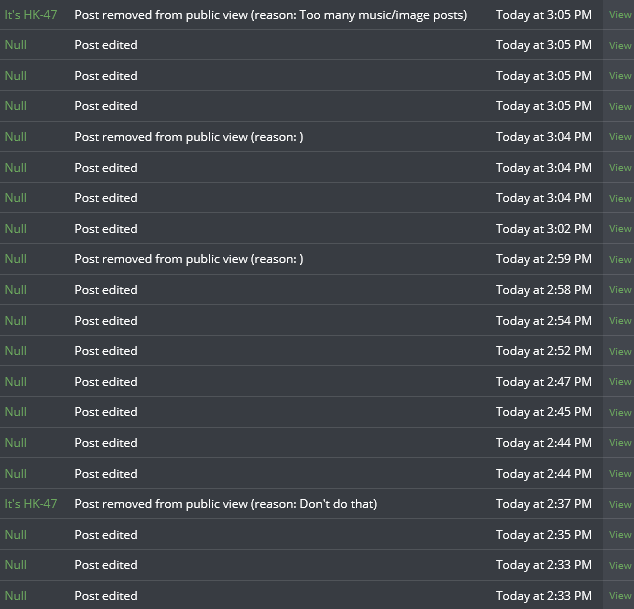Click Null username on 2:35 PM edit row
The width and height of the screenshot is (634, 609).
pyautogui.click(x=16, y=535)
